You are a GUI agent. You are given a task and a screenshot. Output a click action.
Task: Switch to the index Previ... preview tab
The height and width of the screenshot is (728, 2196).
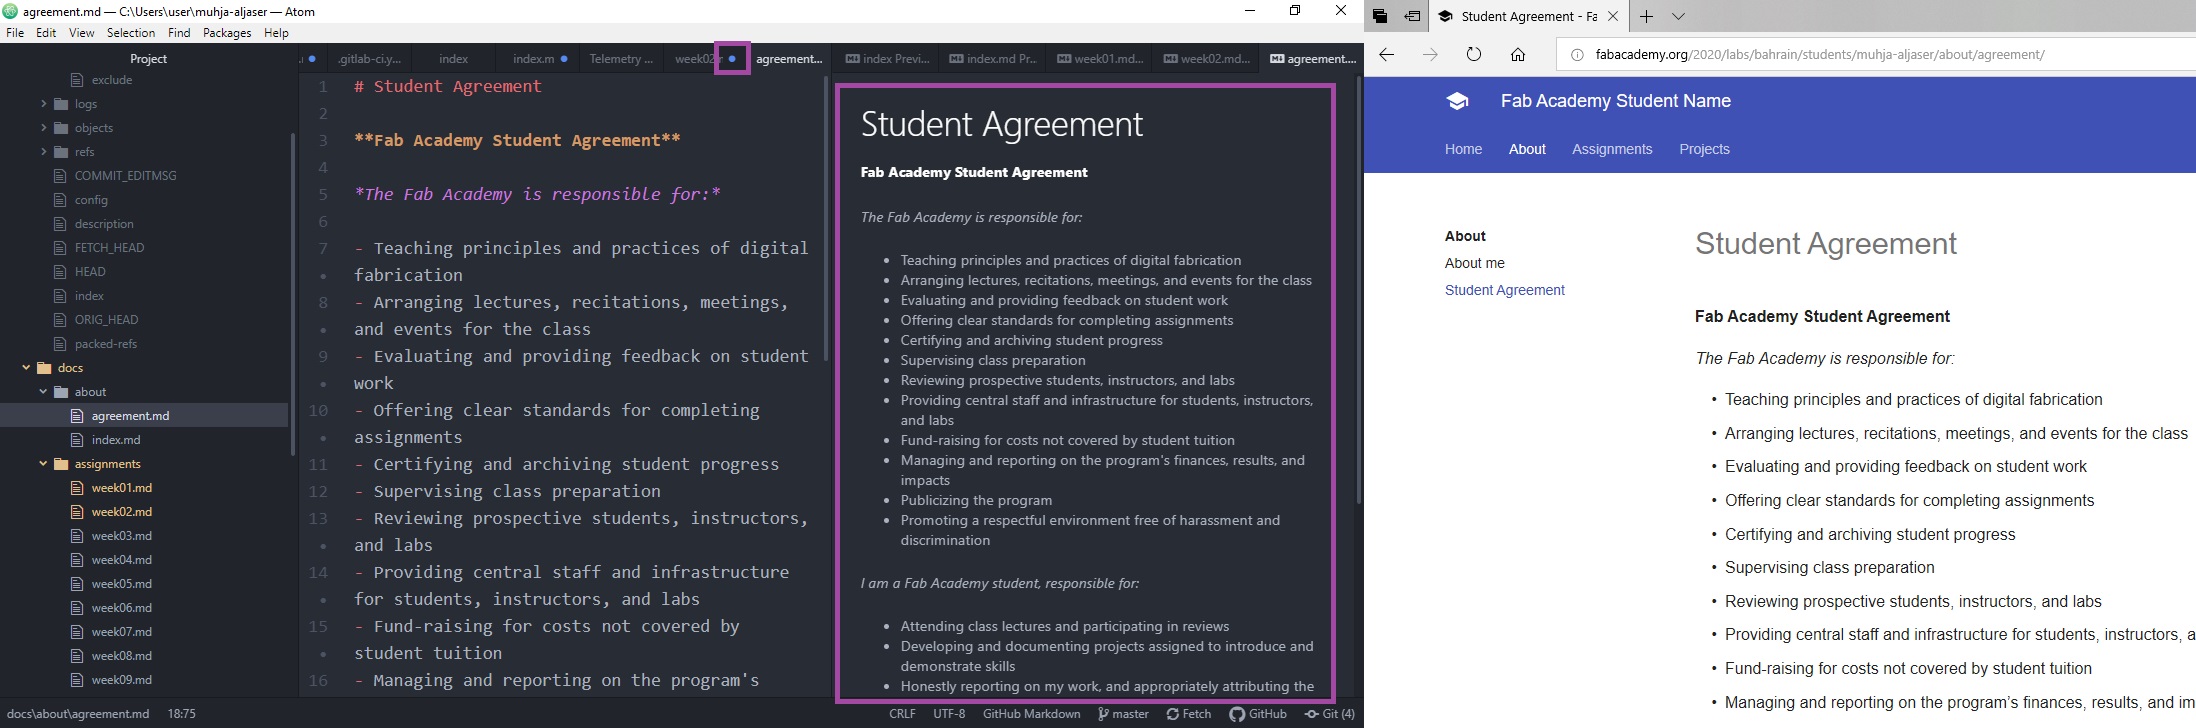tap(887, 59)
